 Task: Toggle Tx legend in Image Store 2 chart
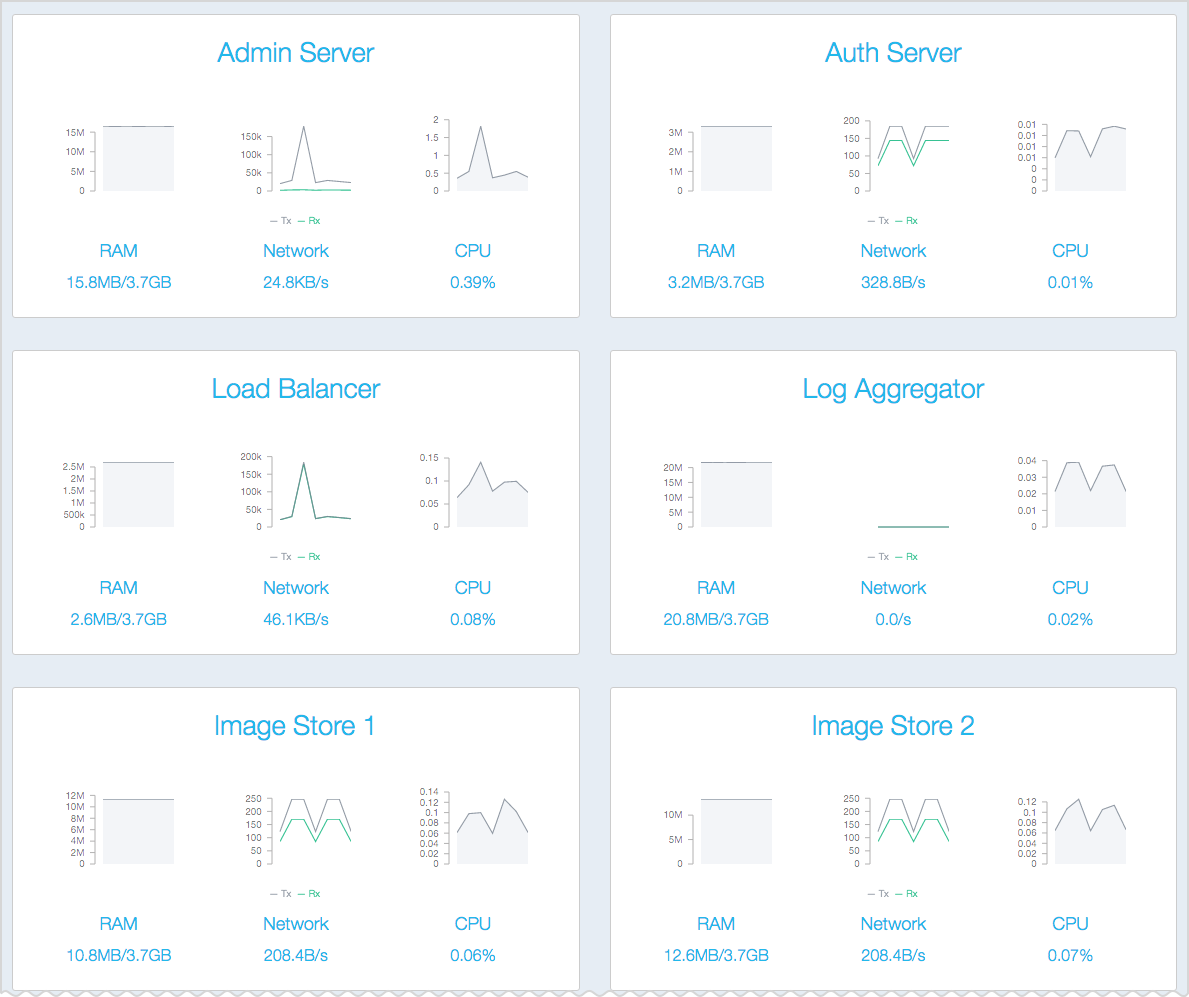879,894
